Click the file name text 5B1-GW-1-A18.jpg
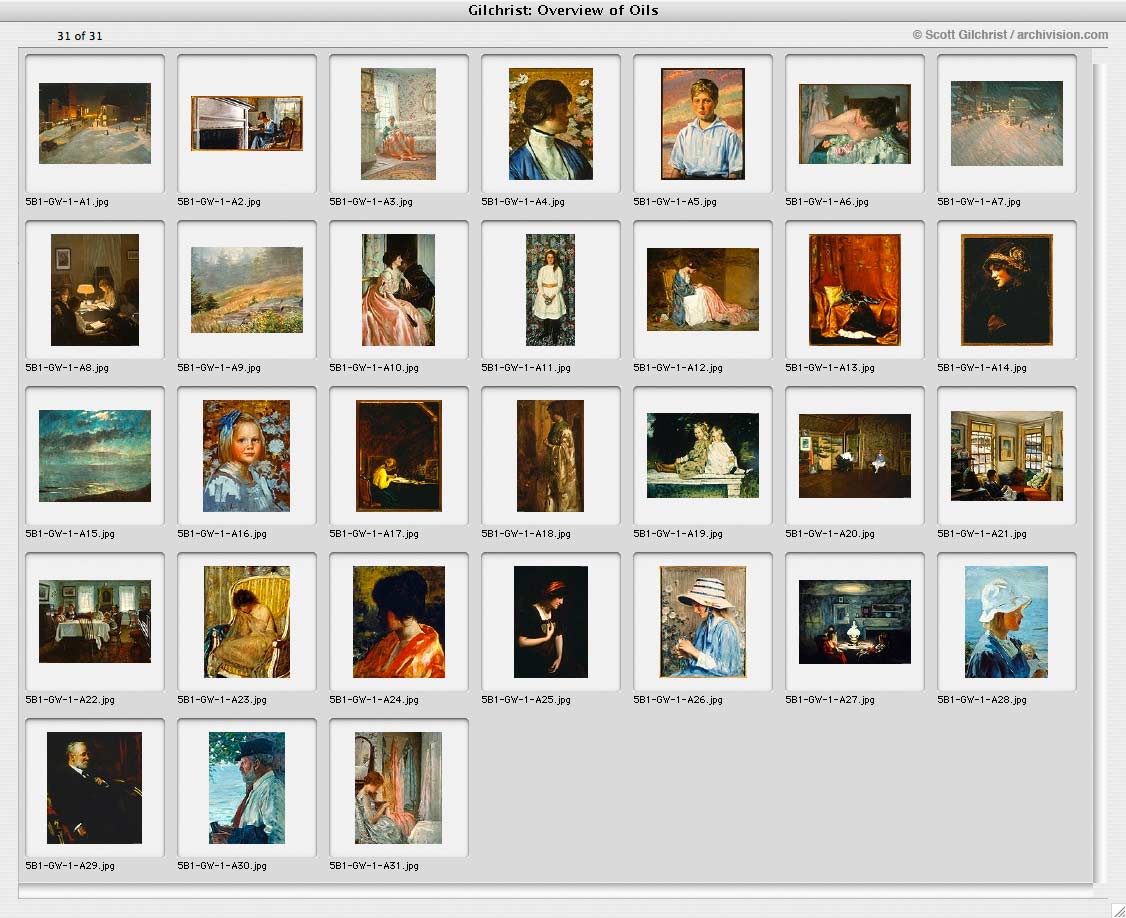1126x918 pixels. point(526,534)
